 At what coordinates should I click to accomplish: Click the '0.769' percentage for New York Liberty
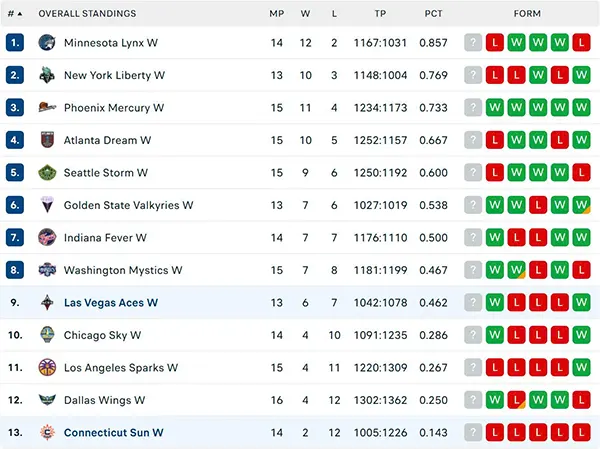433,75
